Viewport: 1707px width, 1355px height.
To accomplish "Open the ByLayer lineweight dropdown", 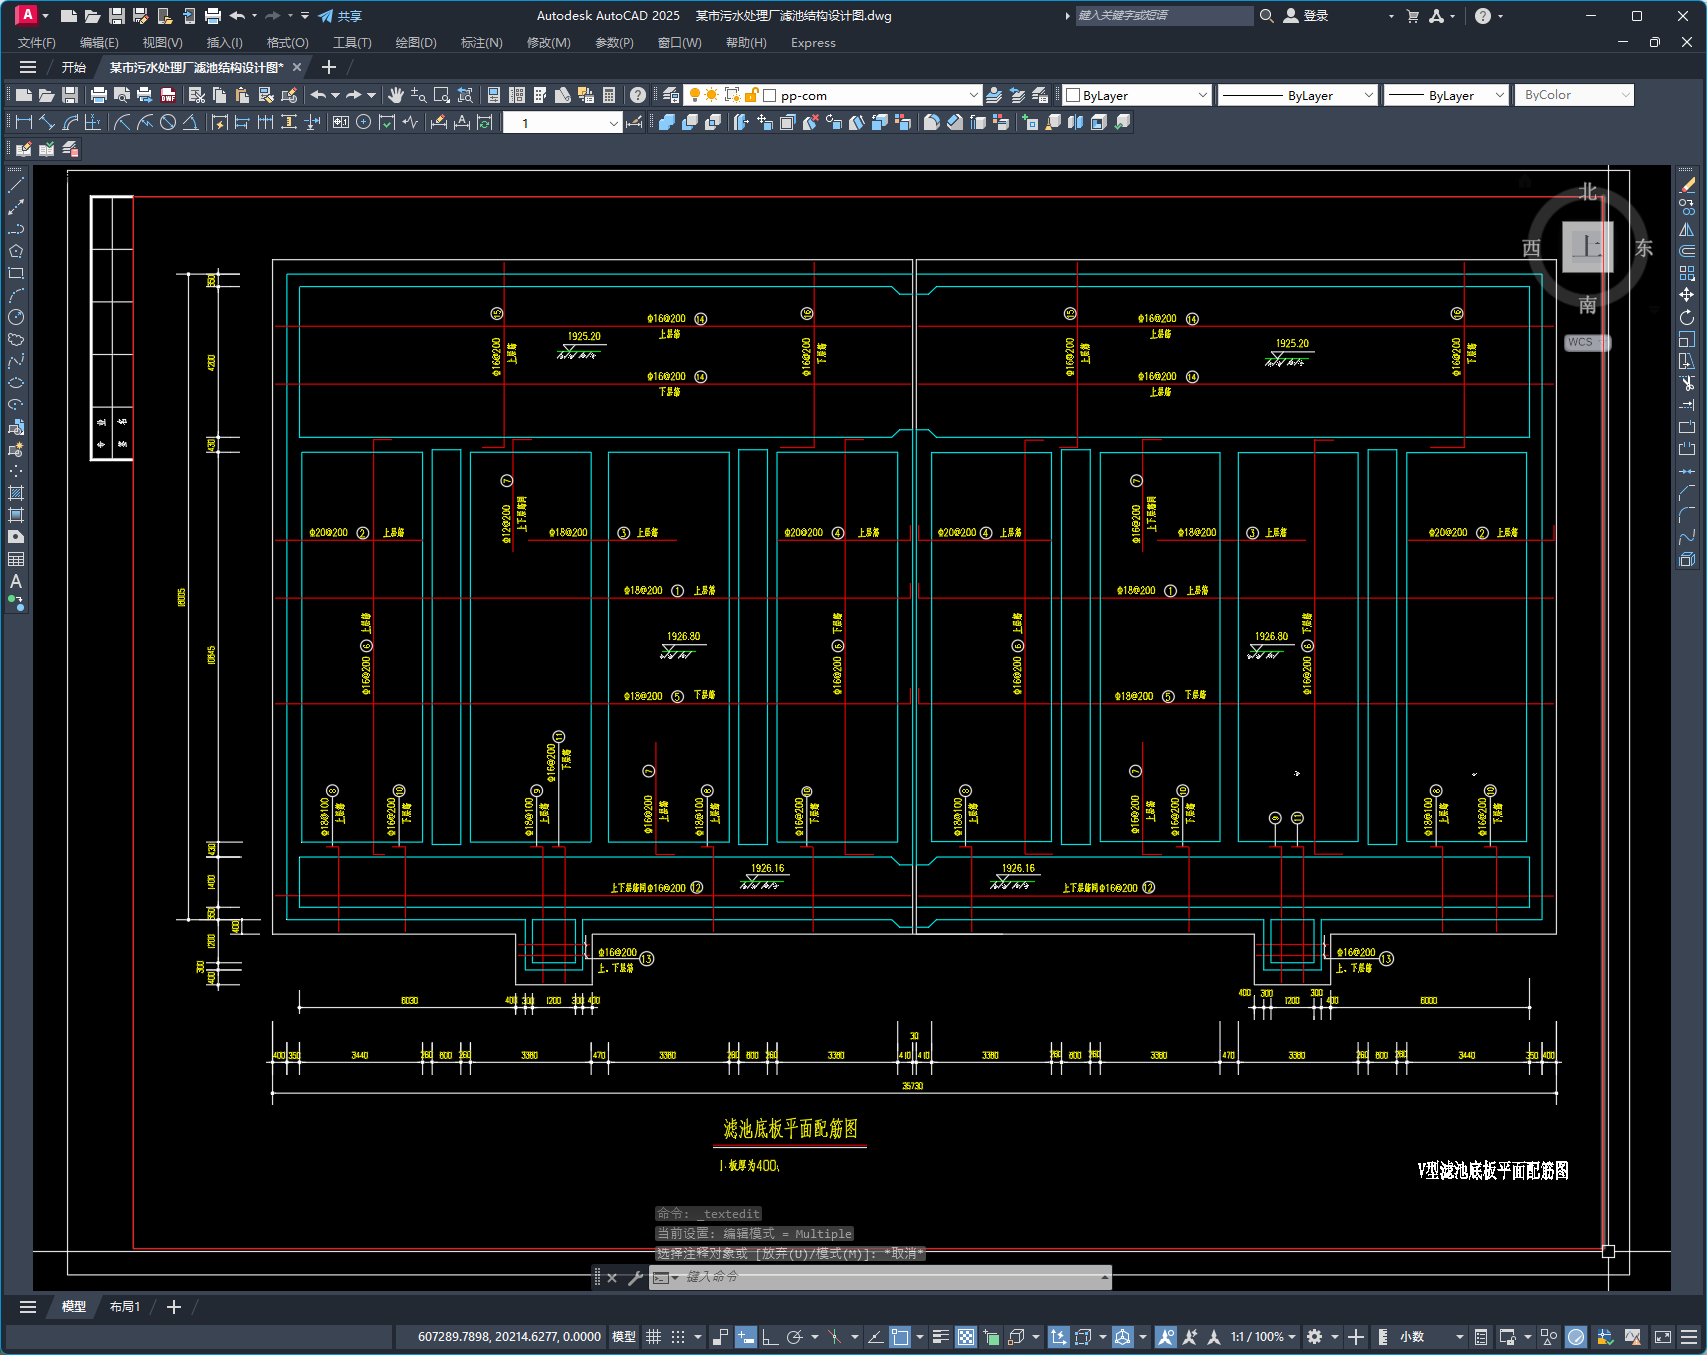I will click(x=1499, y=95).
